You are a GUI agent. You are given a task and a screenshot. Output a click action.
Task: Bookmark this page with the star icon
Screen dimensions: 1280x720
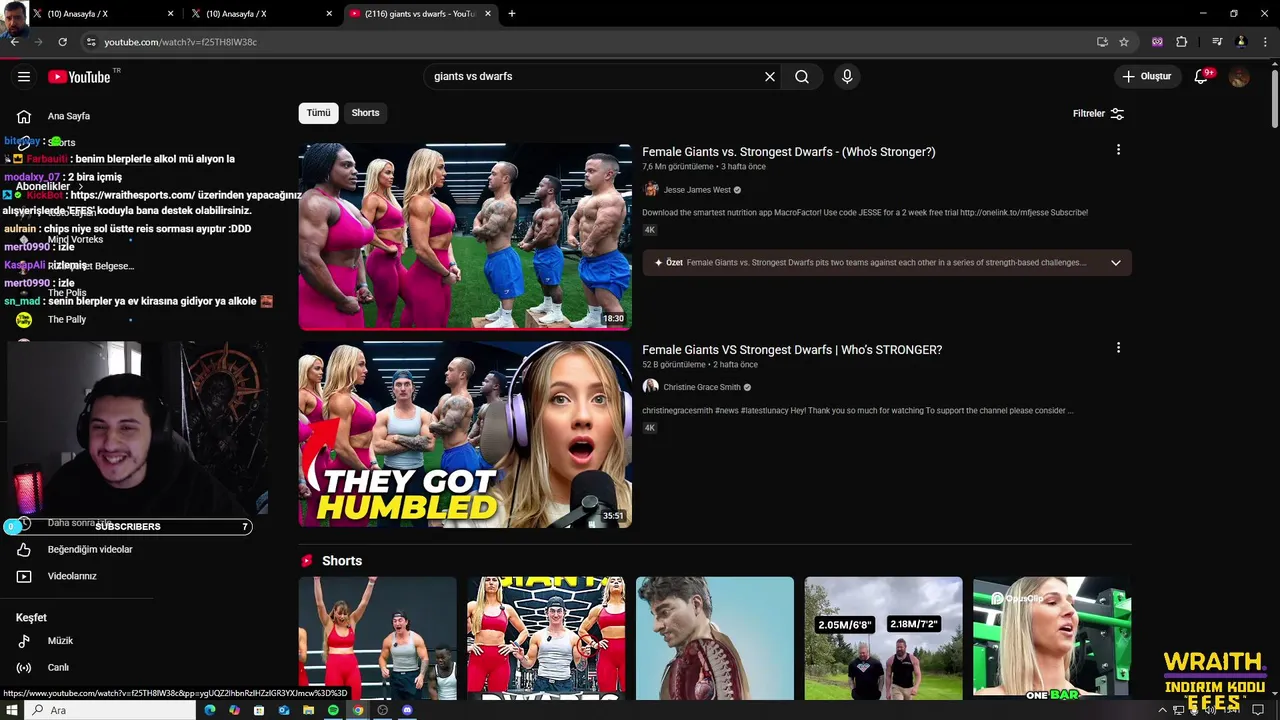click(x=1124, y=42)
